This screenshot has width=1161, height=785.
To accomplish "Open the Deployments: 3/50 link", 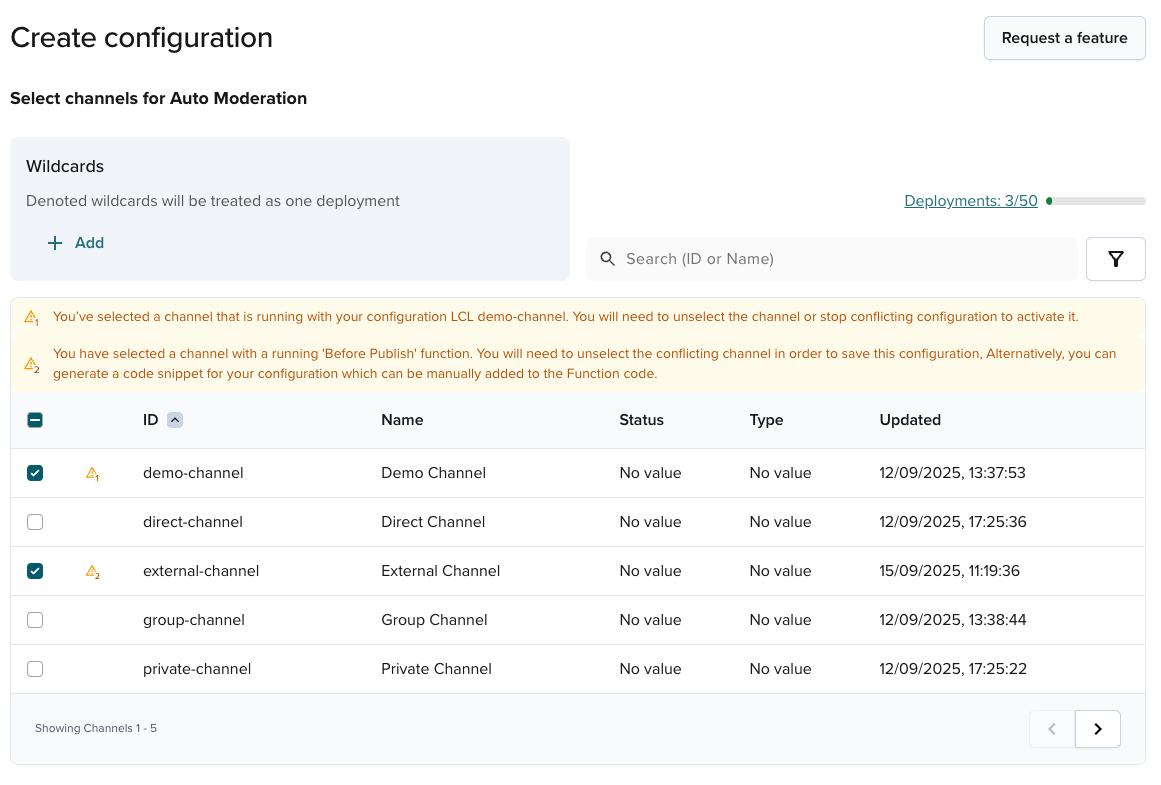I will [971, 200].
